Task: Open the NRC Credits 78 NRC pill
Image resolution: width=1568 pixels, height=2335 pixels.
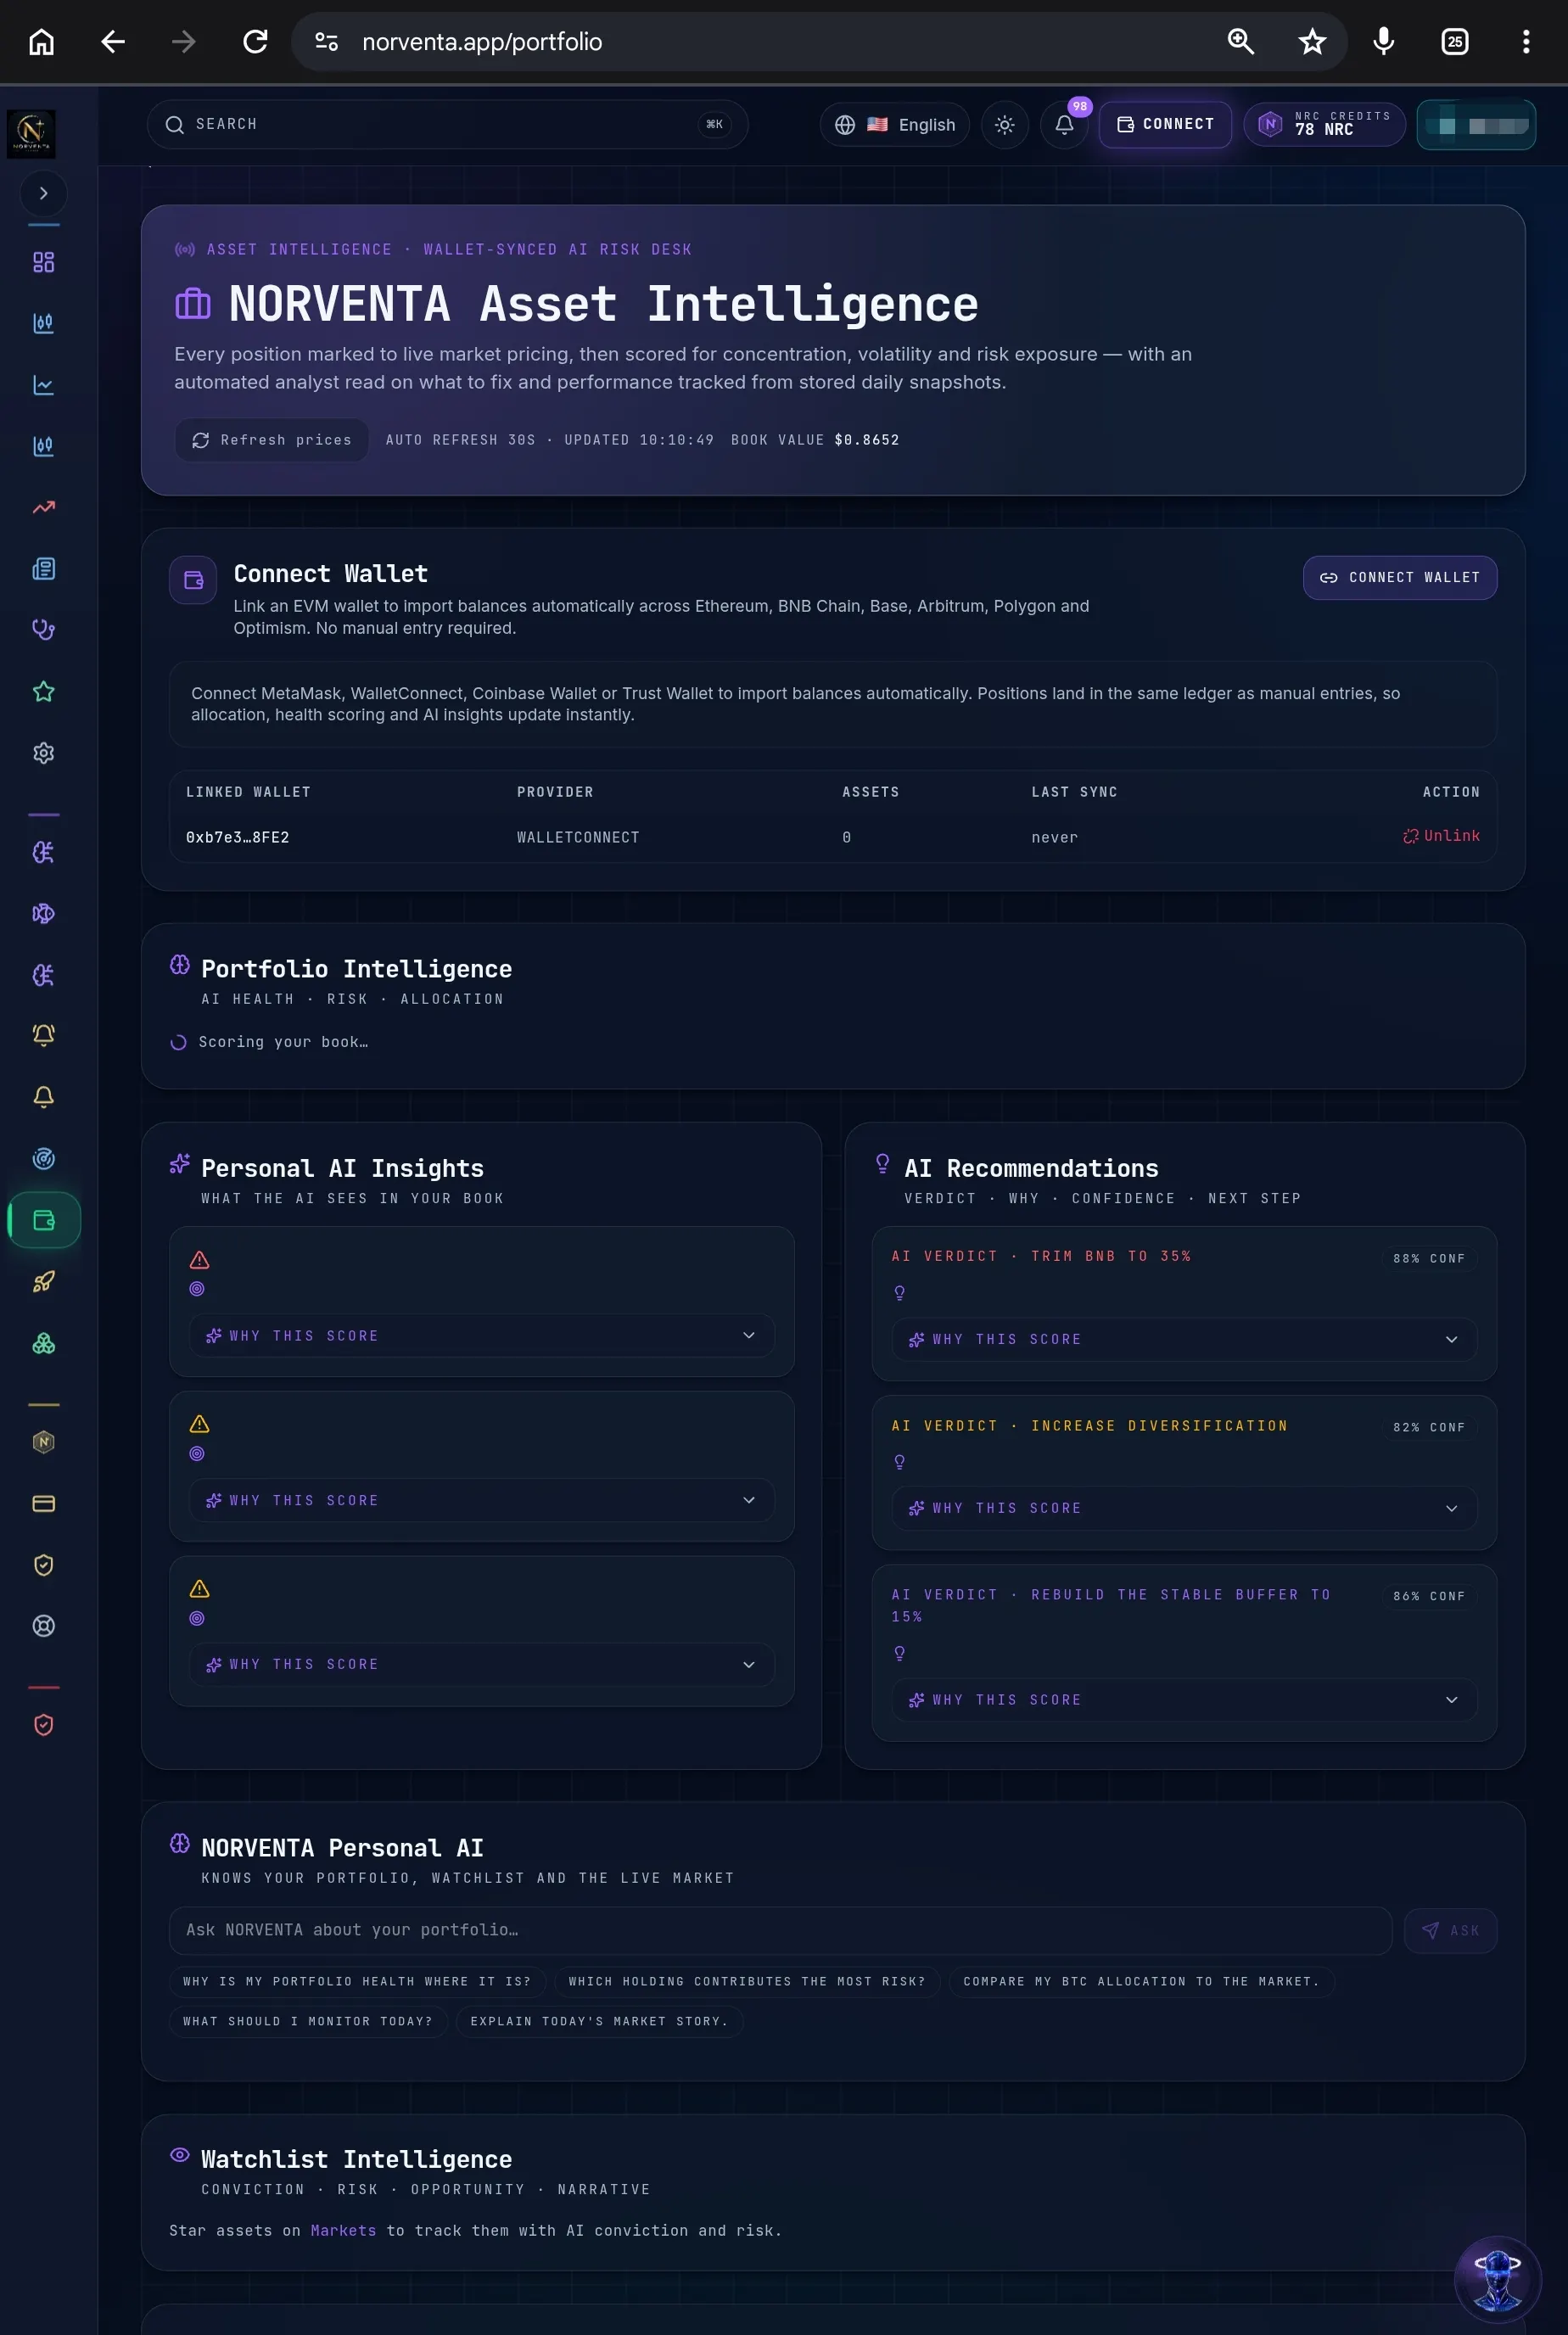Action: (1324, 125)
